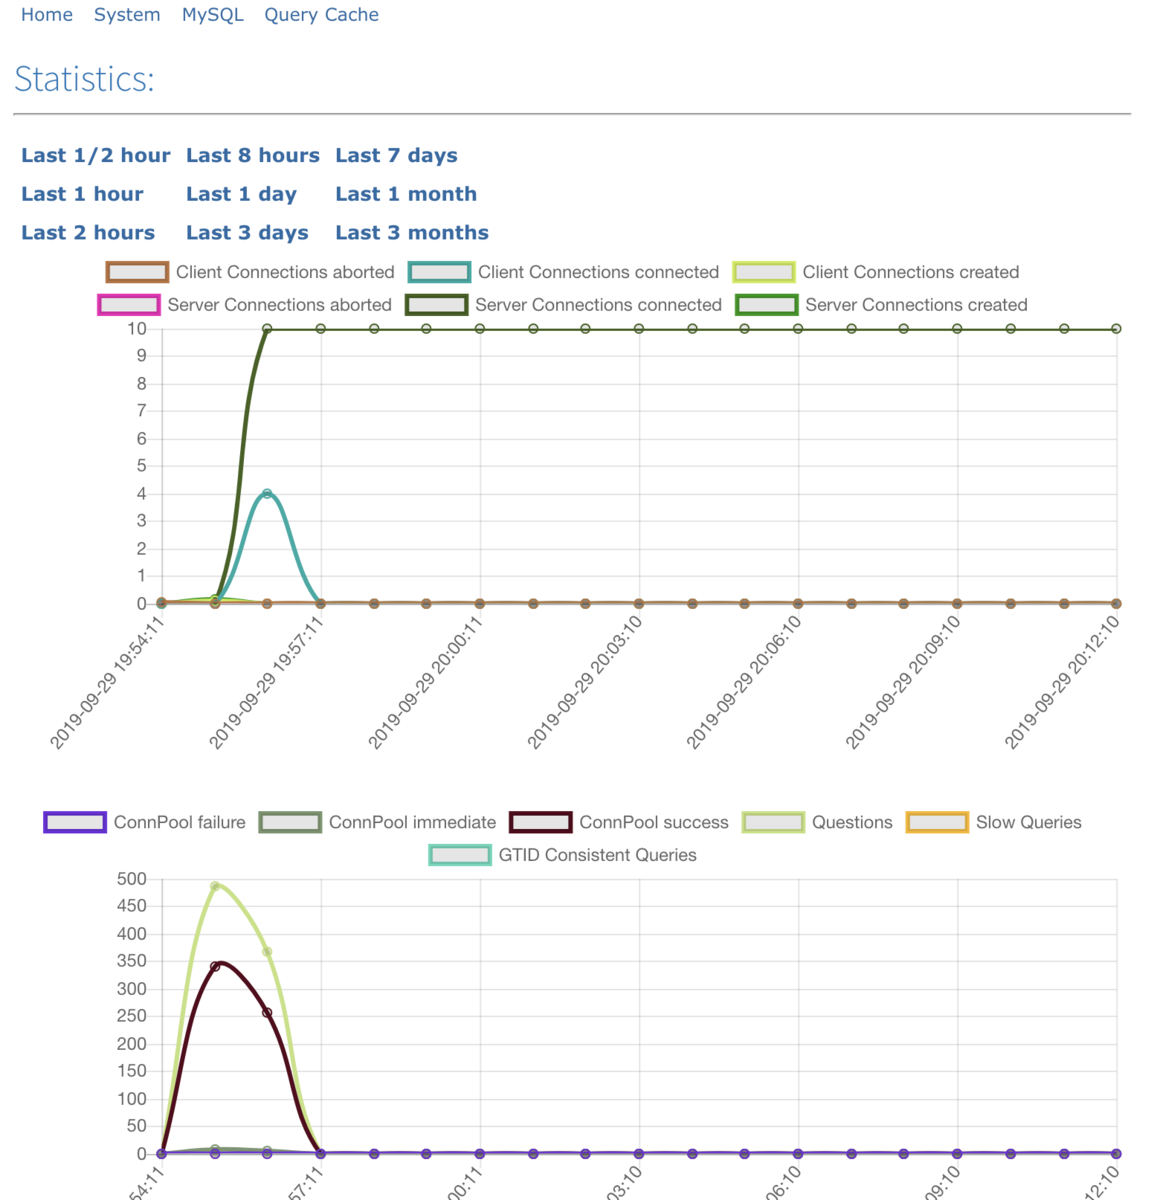Toggle Server Connections created legend swatch

click(x=767, y=304)
